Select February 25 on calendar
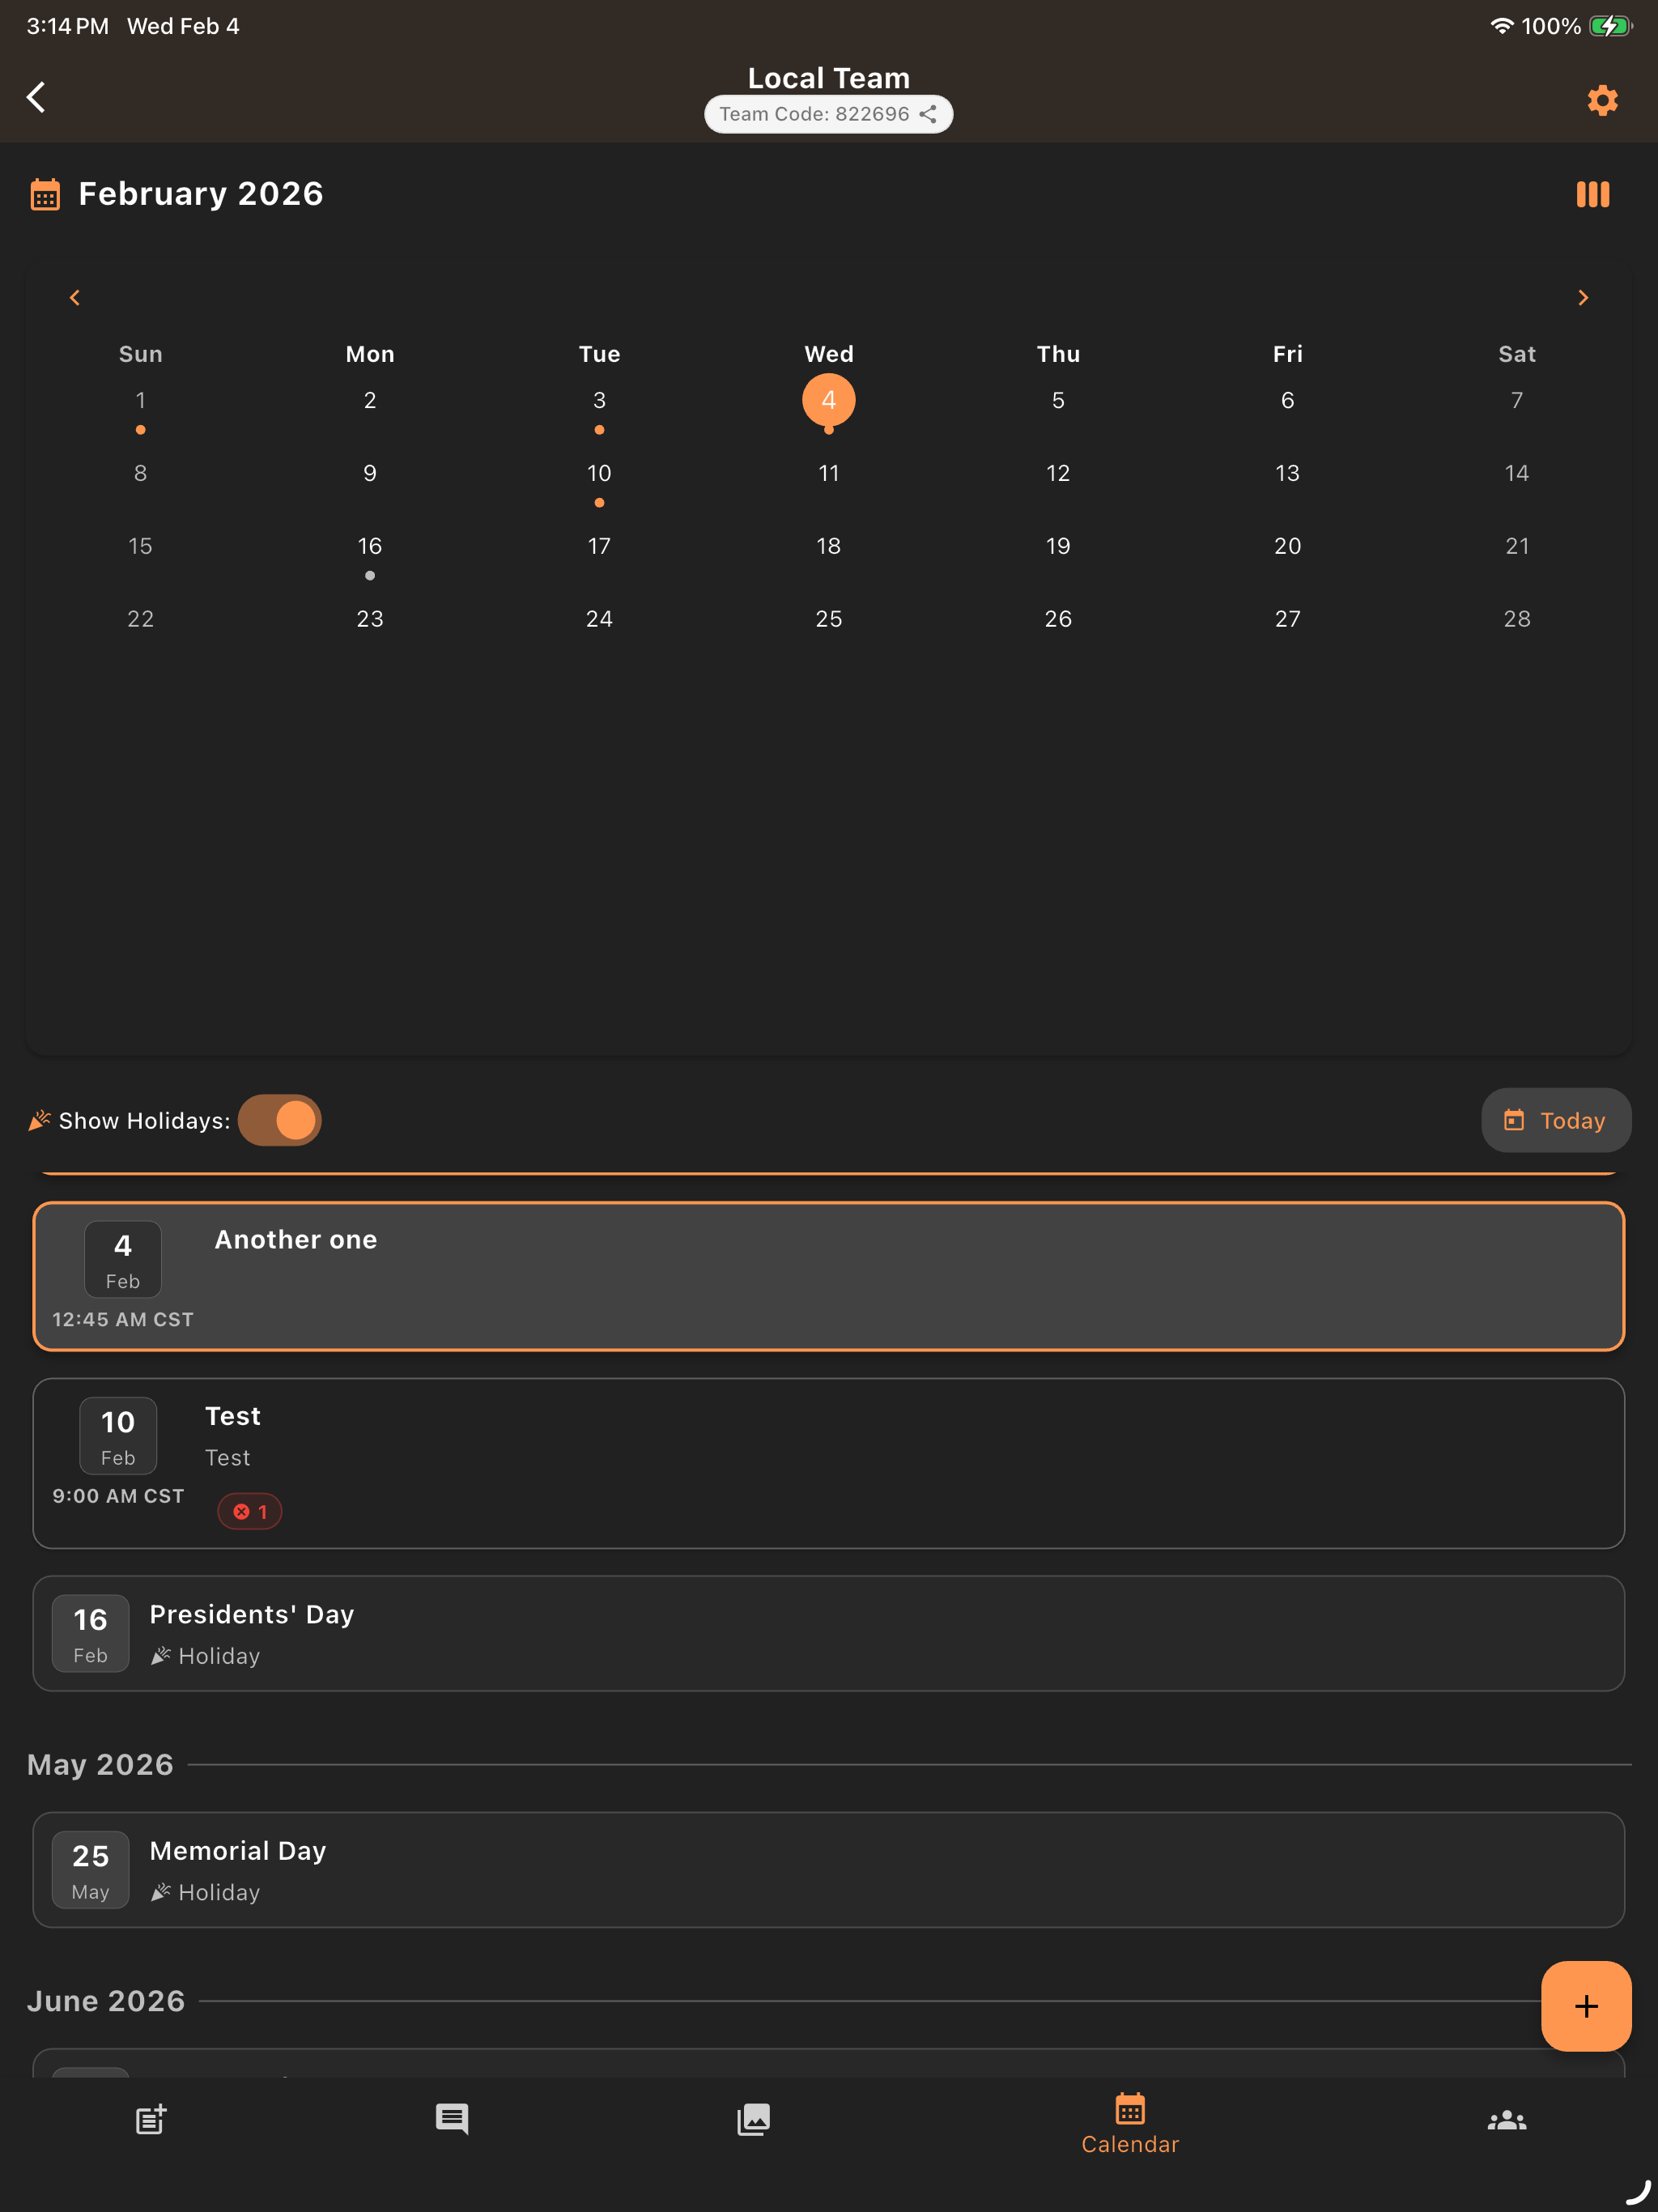 pos(828,619)
